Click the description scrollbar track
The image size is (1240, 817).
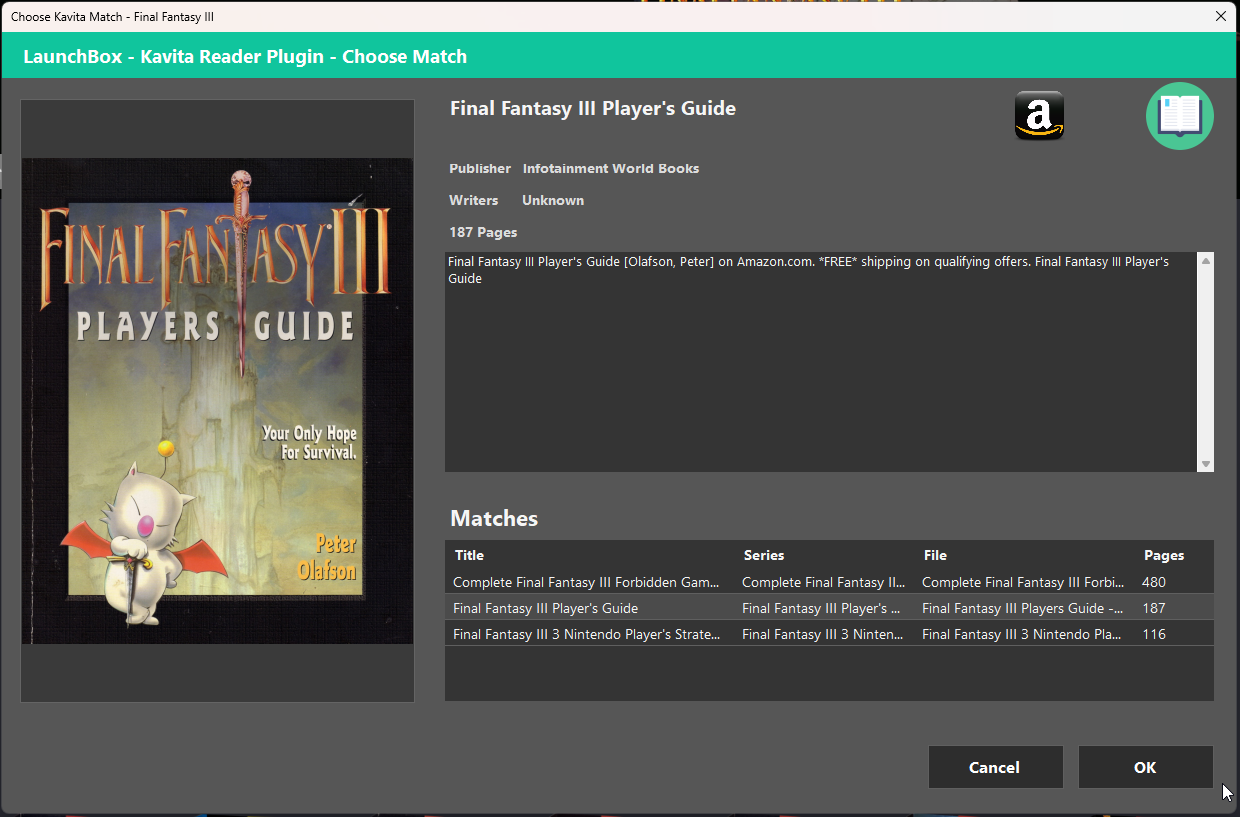point(1205,360)
